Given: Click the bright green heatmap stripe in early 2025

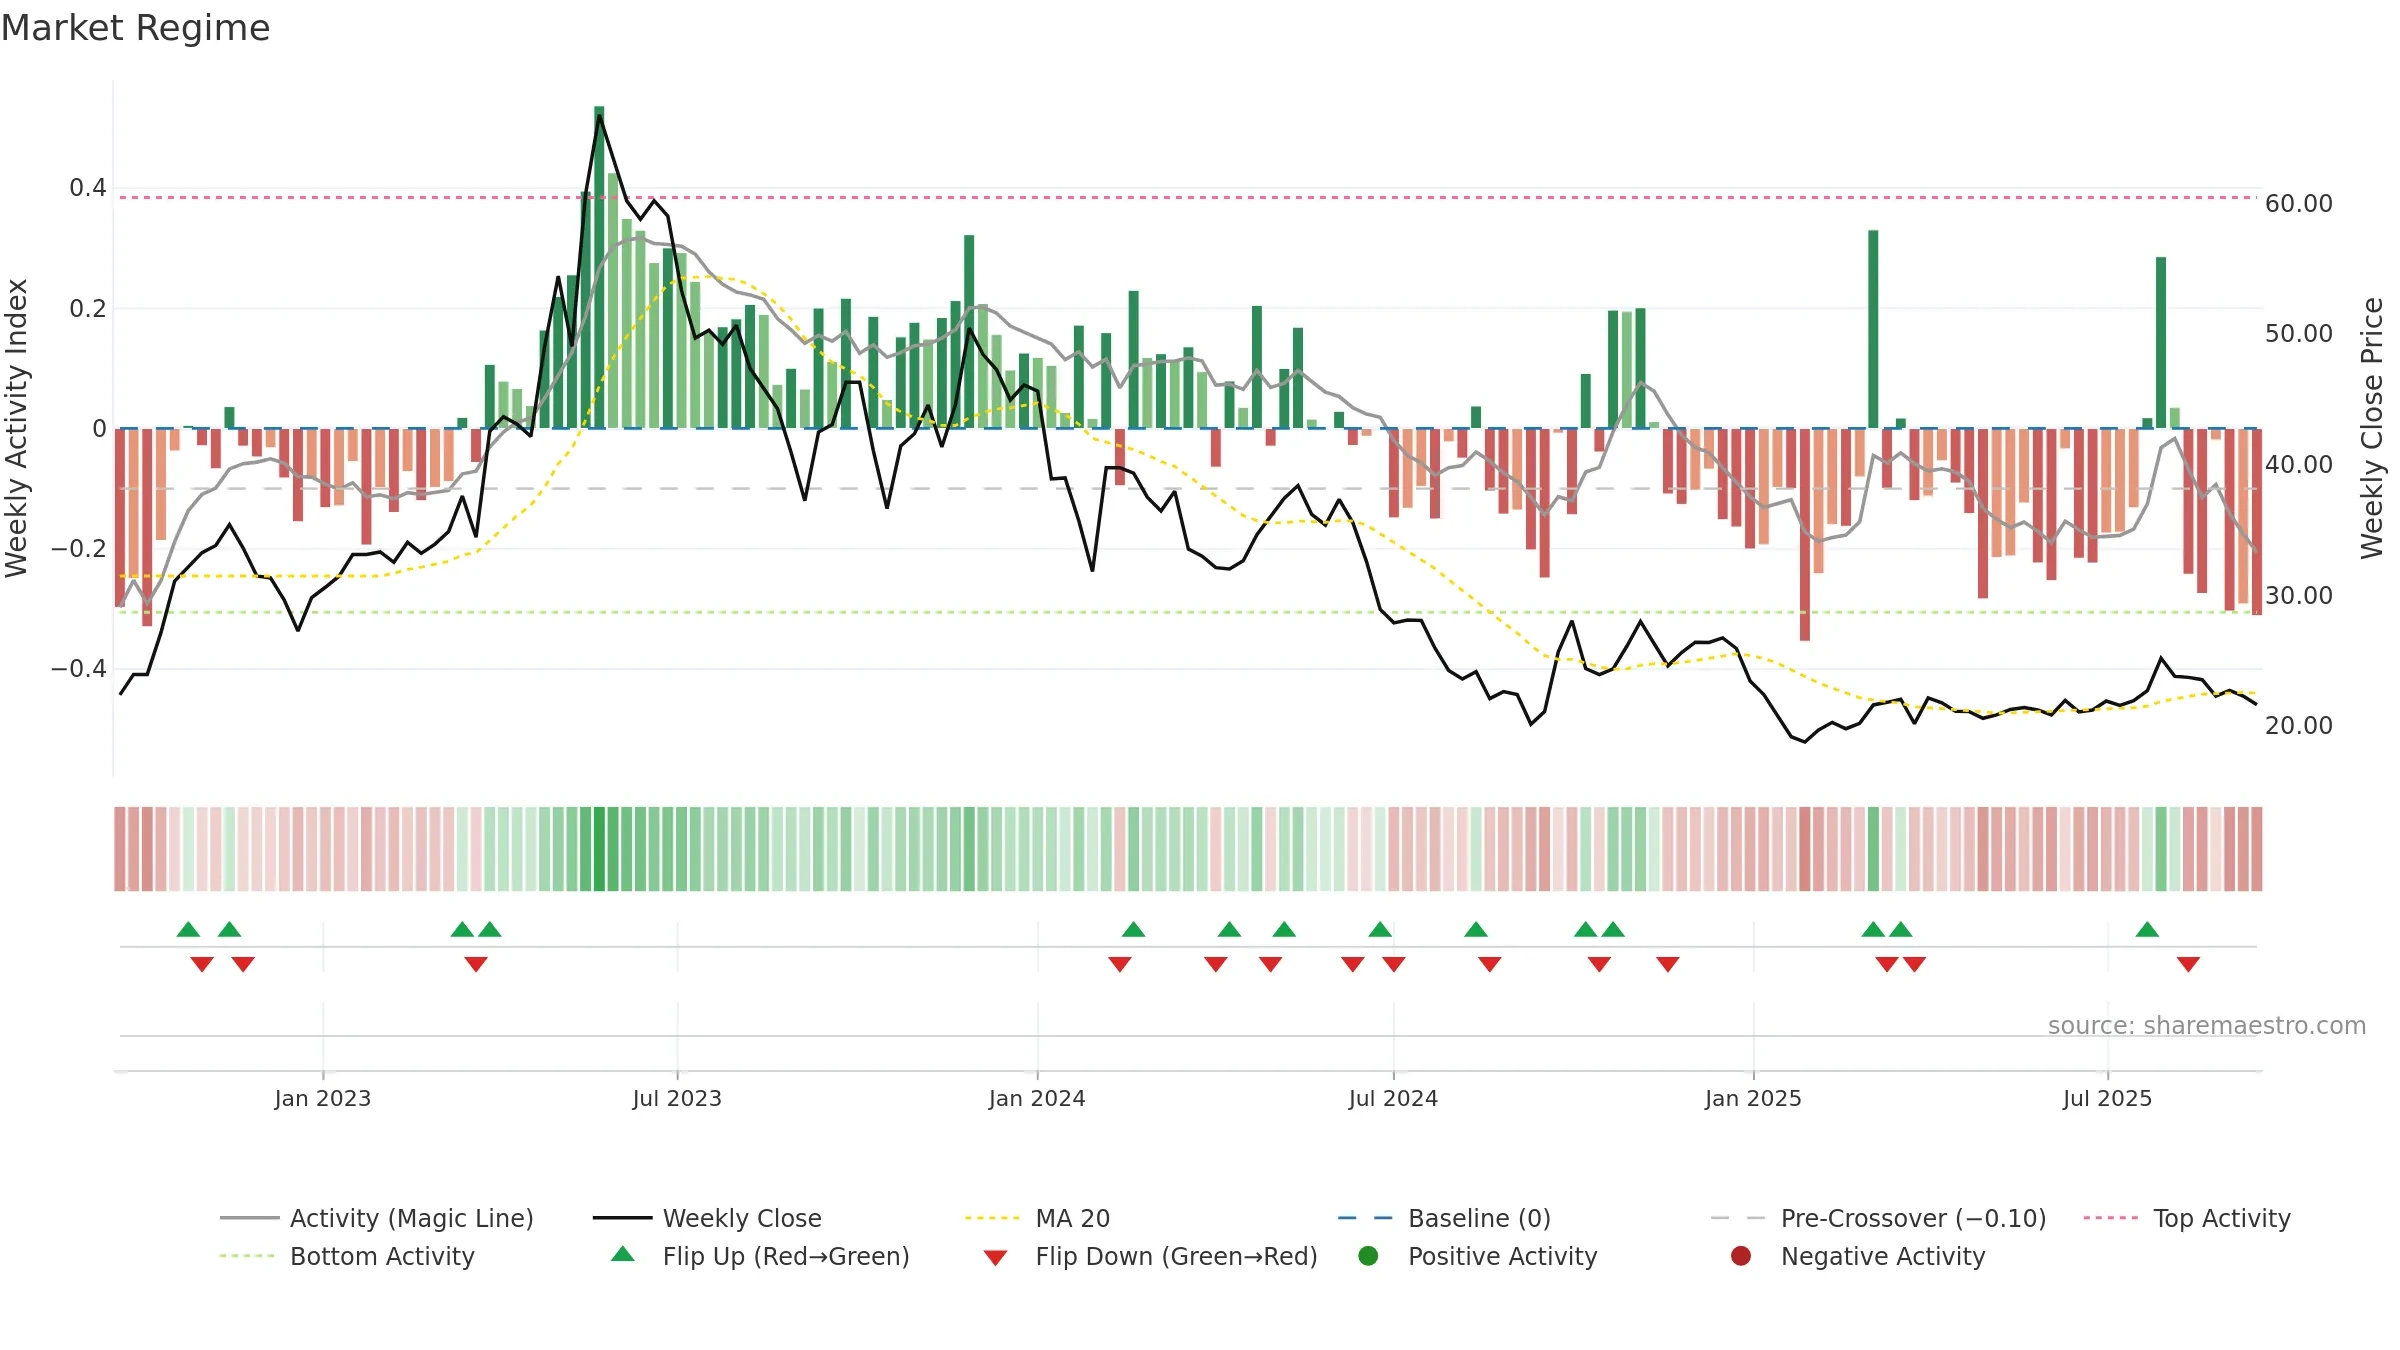Looking at the screenshot, I should coord(1873,849).
